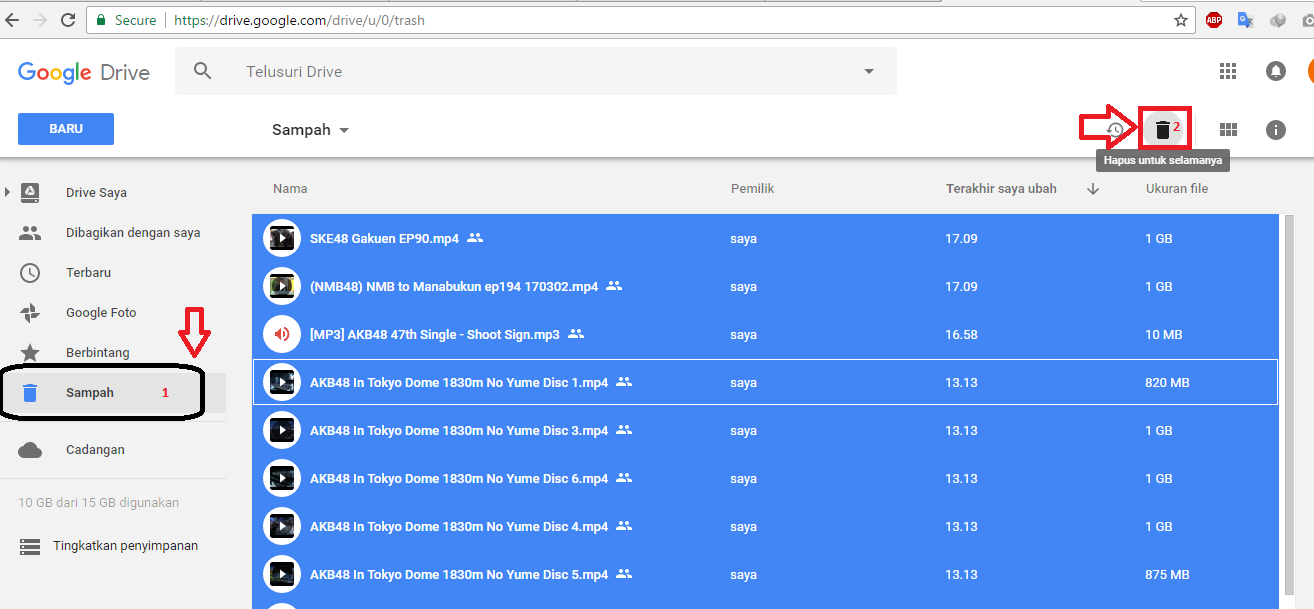The height and width of the screenshot is (609, 1314).
Task: Click the secure lock icon in address bar
Action: pos(101,20)
